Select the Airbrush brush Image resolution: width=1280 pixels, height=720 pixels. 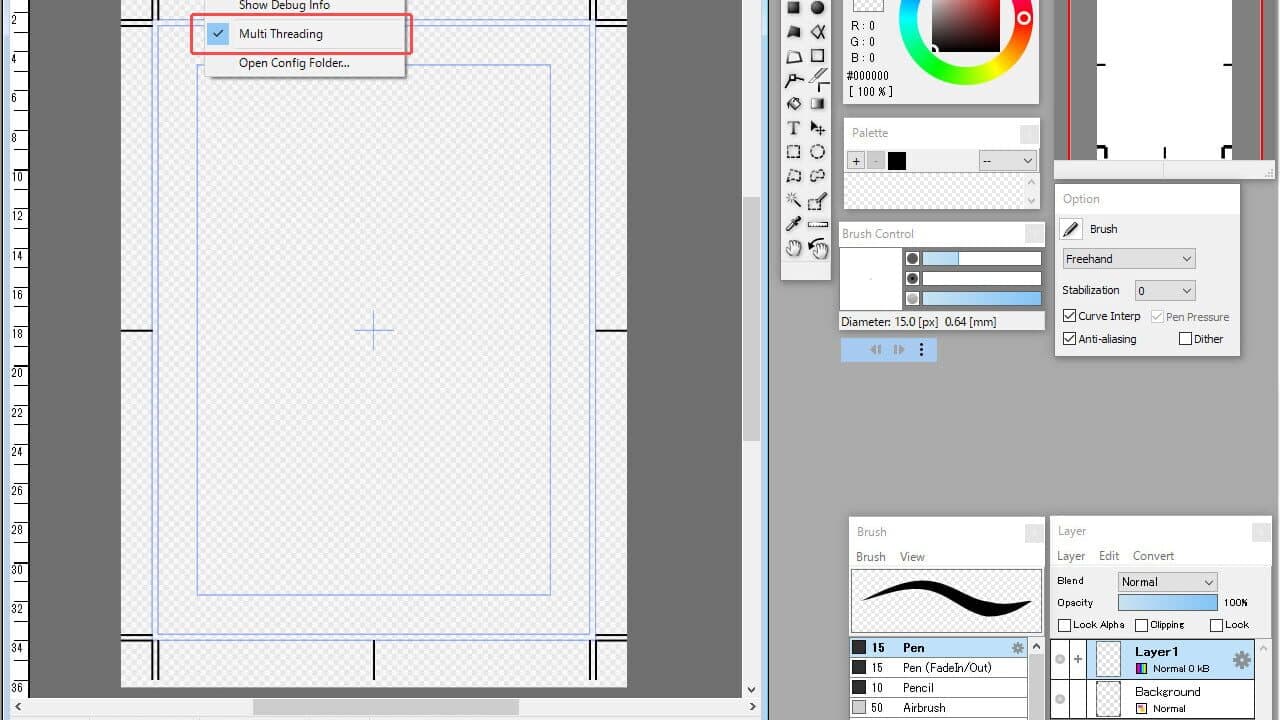coord(938,707)
